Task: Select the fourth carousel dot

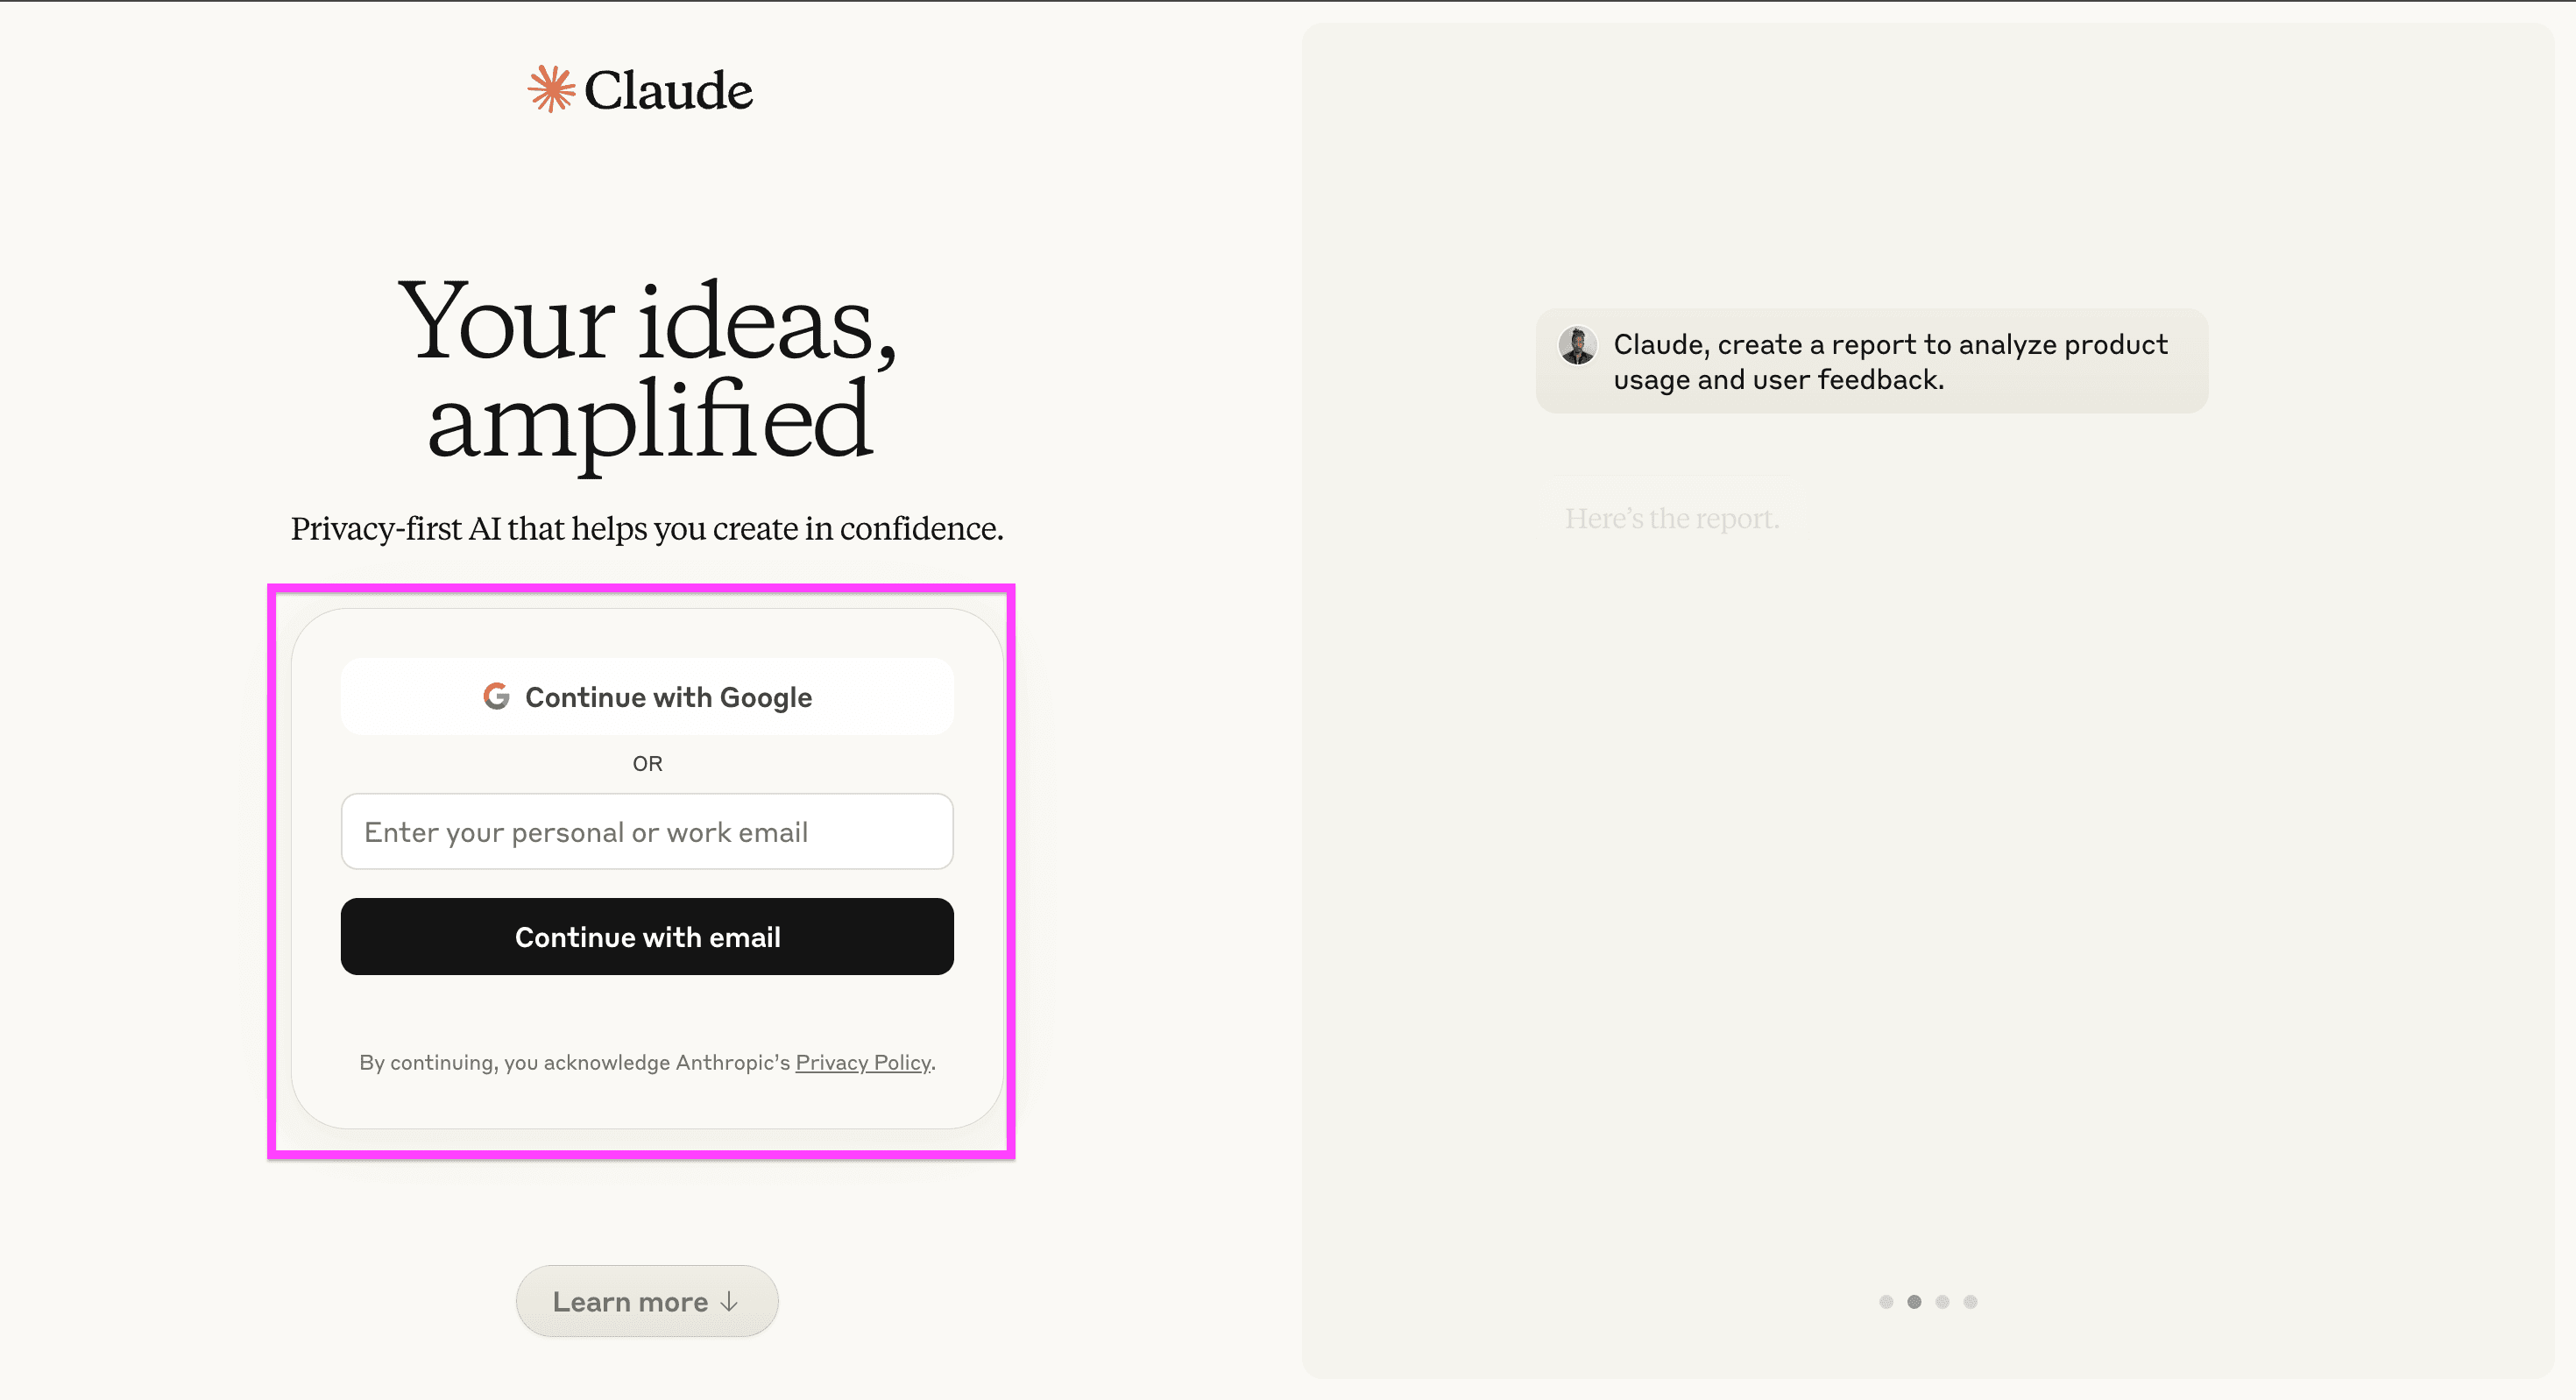Action: [1970, 1301]
